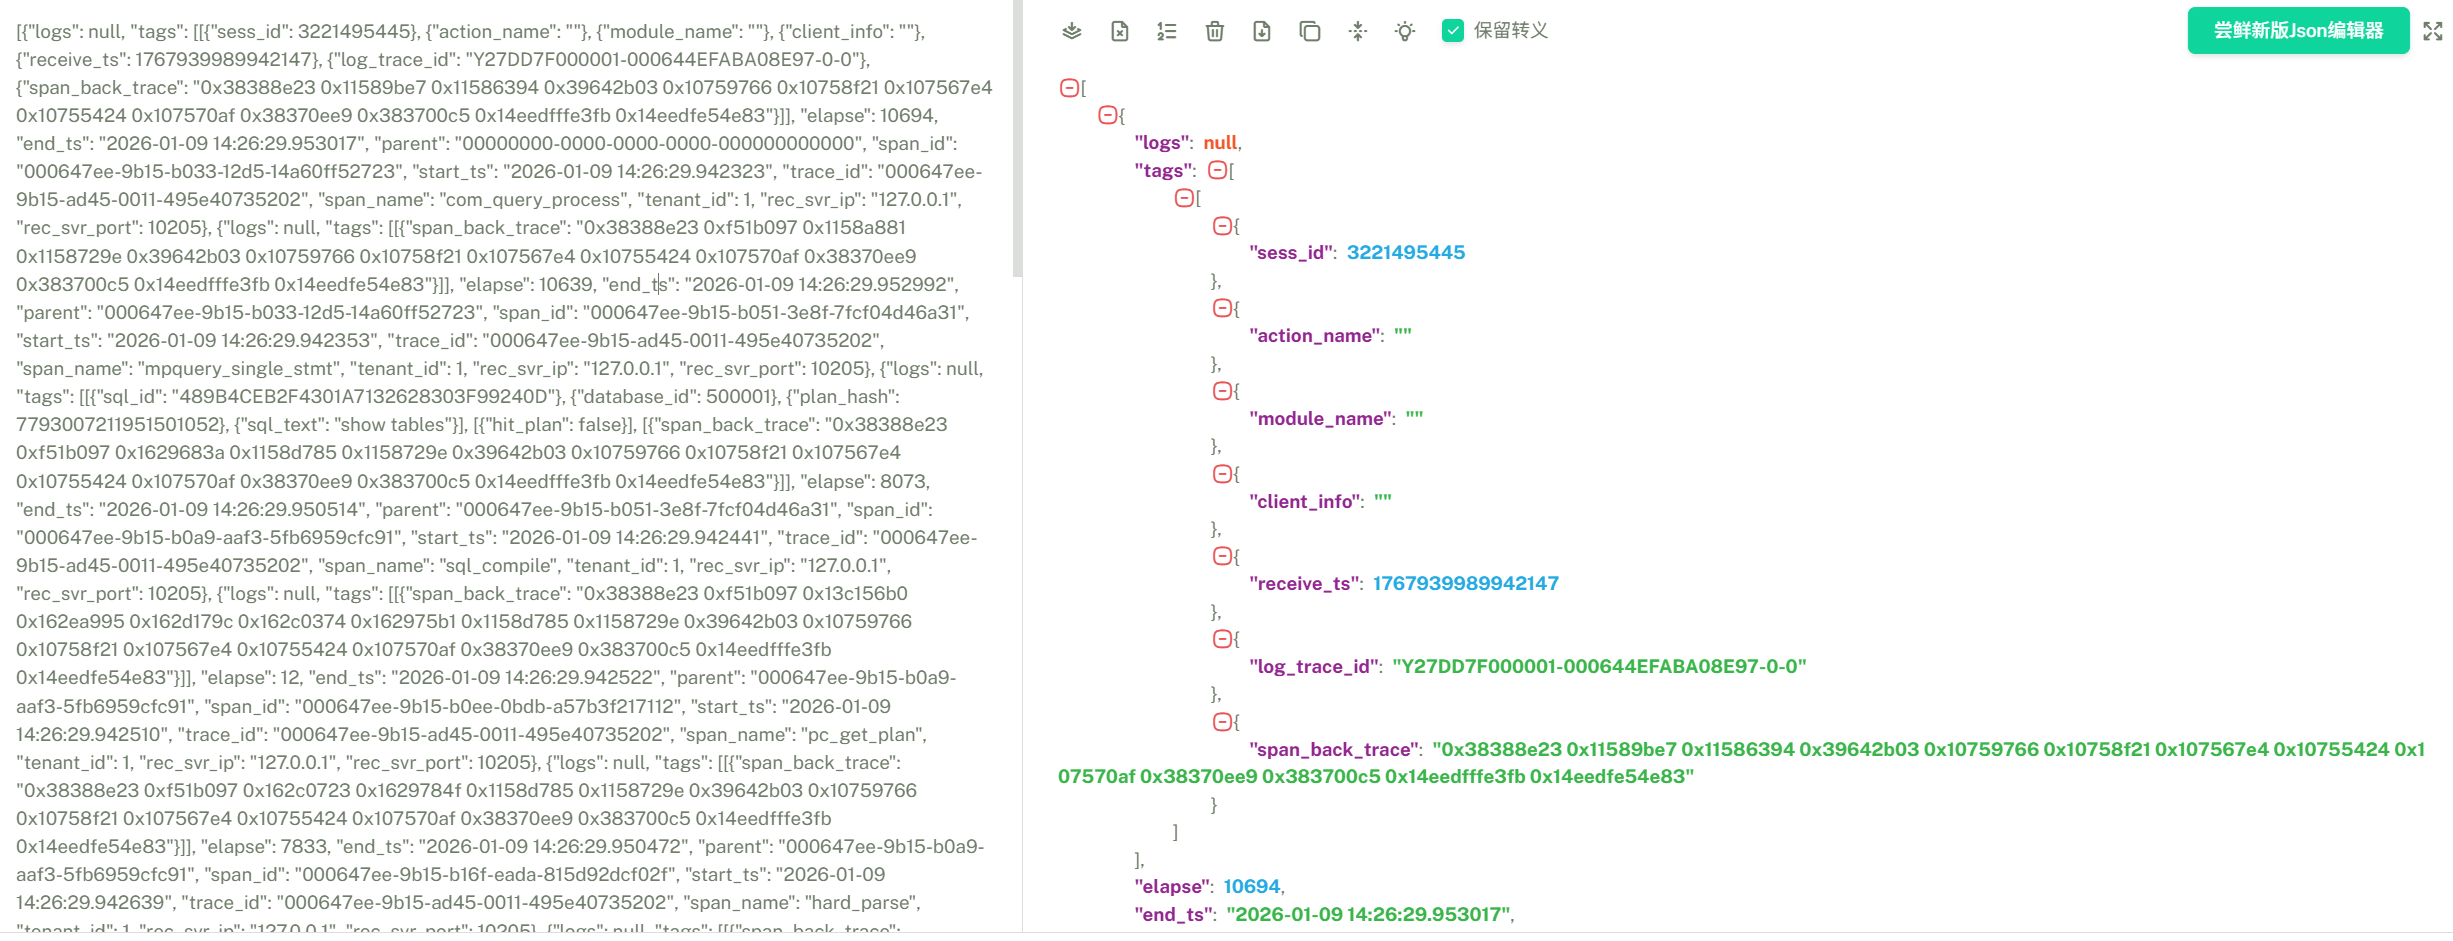Click the 尝鲜新版Json编辑器 button
2453x941 pixels.
coord(2298,31)
